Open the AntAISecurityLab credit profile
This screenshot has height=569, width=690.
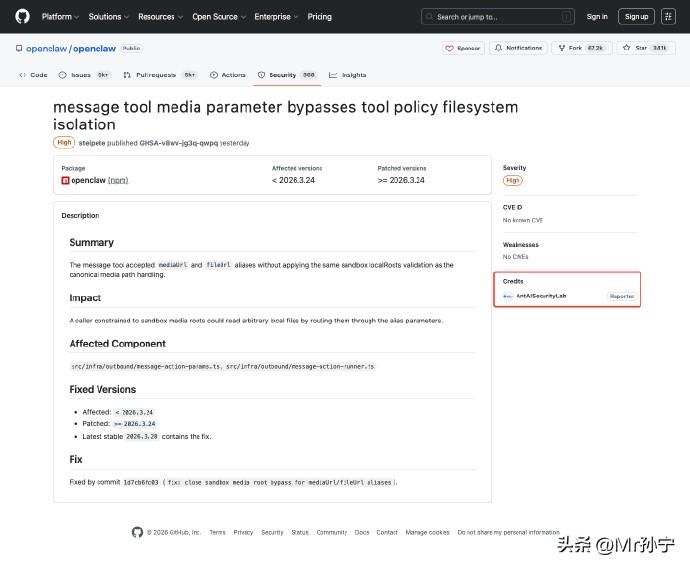point(541,296)
